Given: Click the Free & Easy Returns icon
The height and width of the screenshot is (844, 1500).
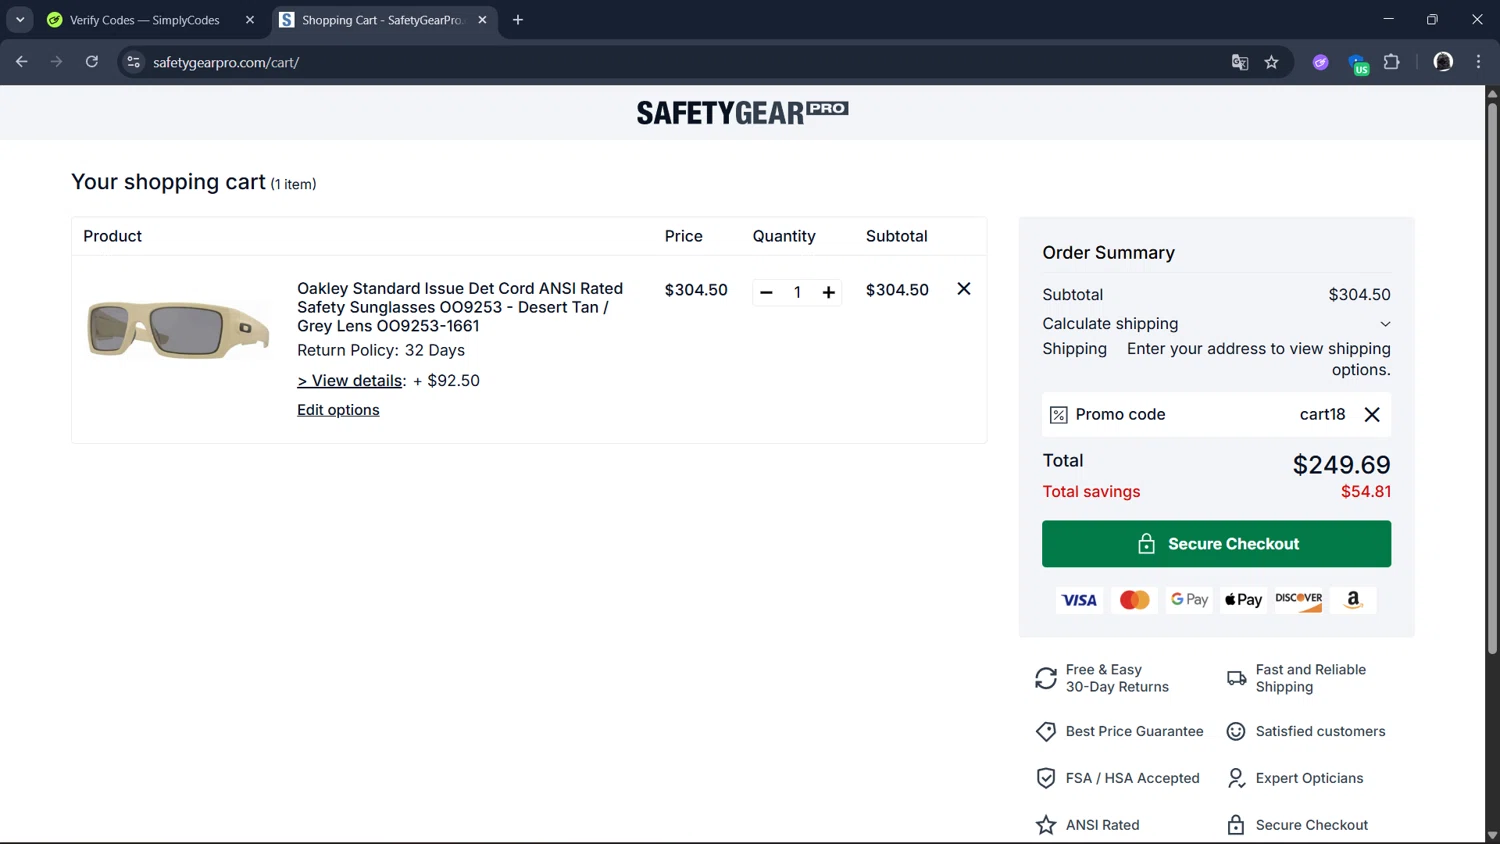Looking at the screenshot, I should [x=1046, y=679].
